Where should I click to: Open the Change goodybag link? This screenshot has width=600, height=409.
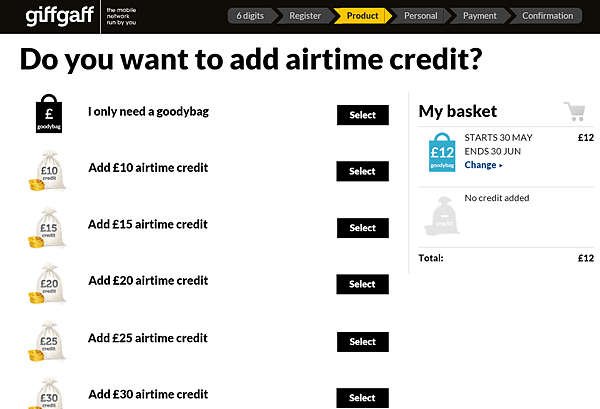pyautogui.click(x=483, y=165)
